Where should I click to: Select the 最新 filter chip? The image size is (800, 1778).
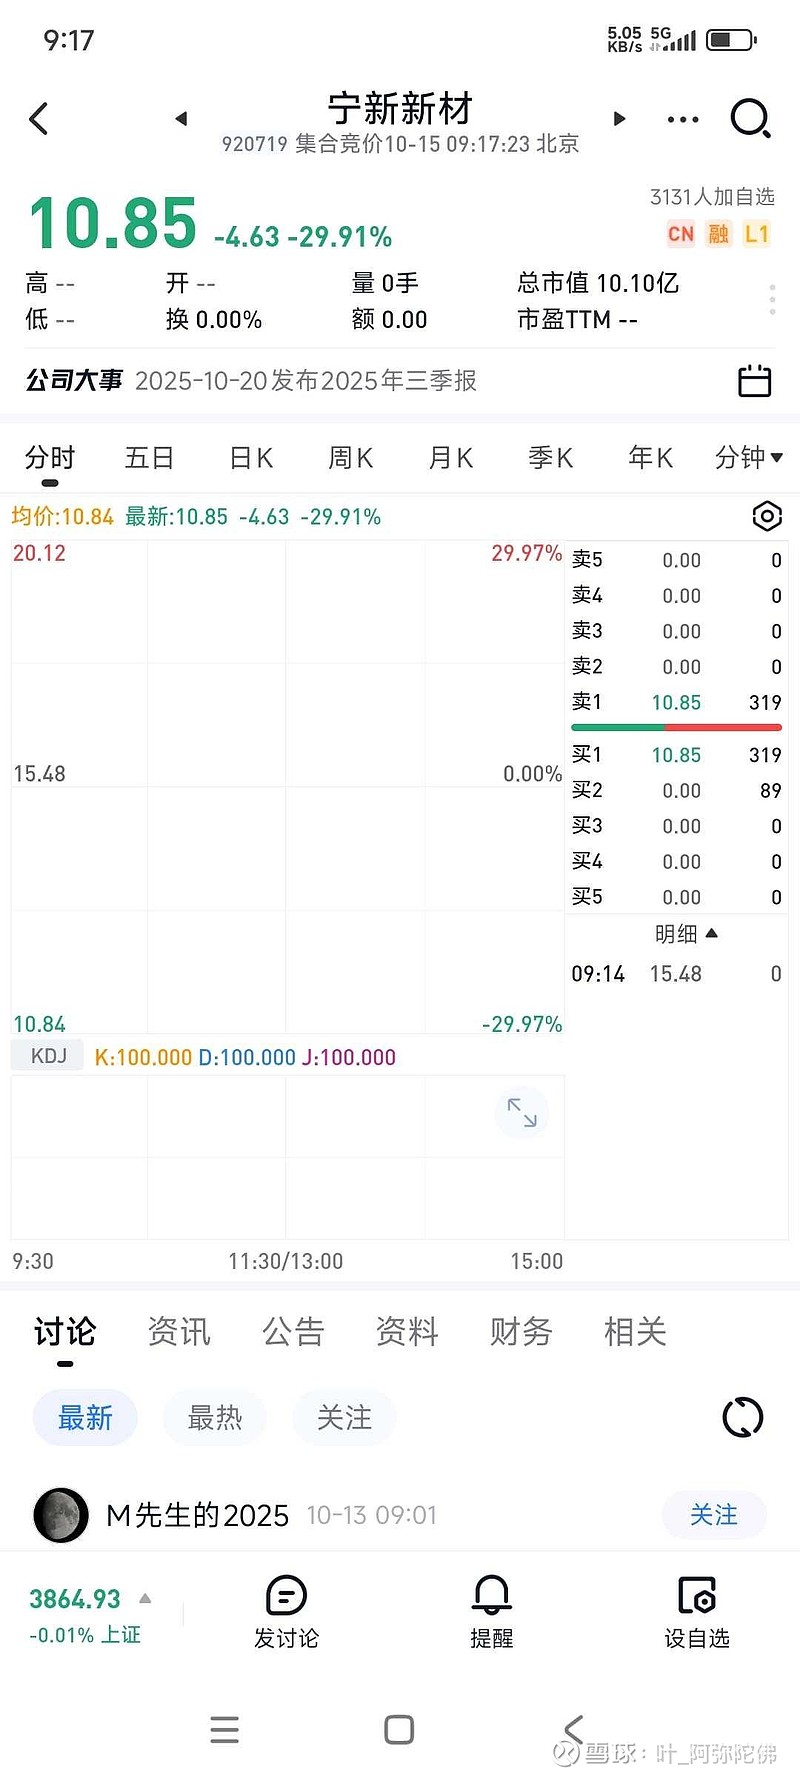pyautogui.click(x=85, y=1417)
